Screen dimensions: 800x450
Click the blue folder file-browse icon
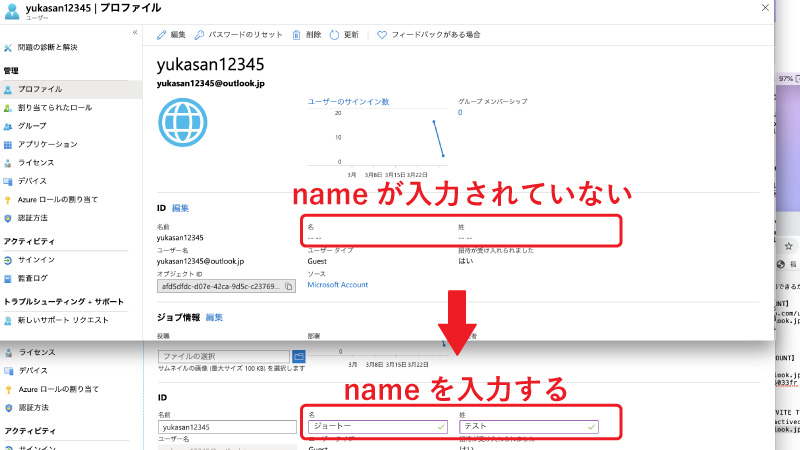[298, 356]
